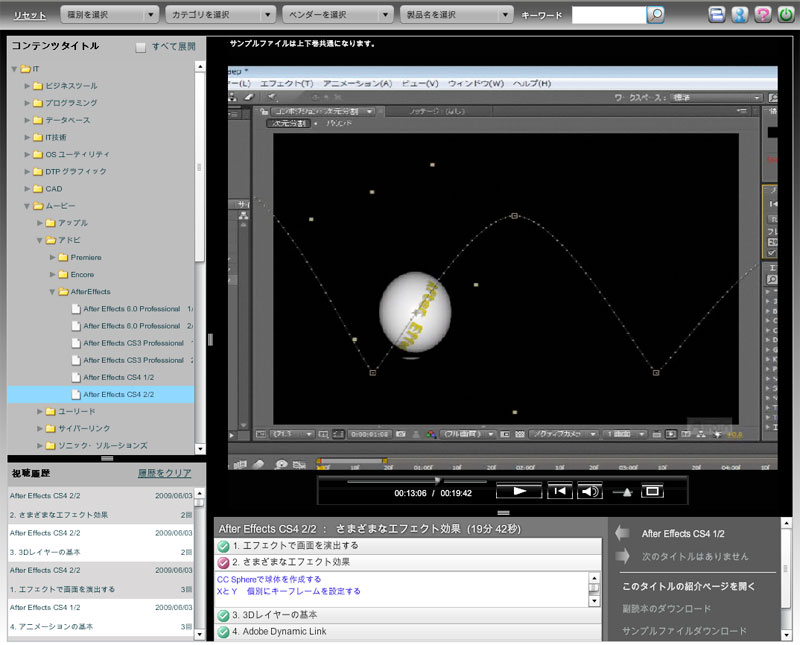The height and width of the screenshot is (645, 800).
Task: Switch the player to fullscreen mode
Action: pos(652,491)
